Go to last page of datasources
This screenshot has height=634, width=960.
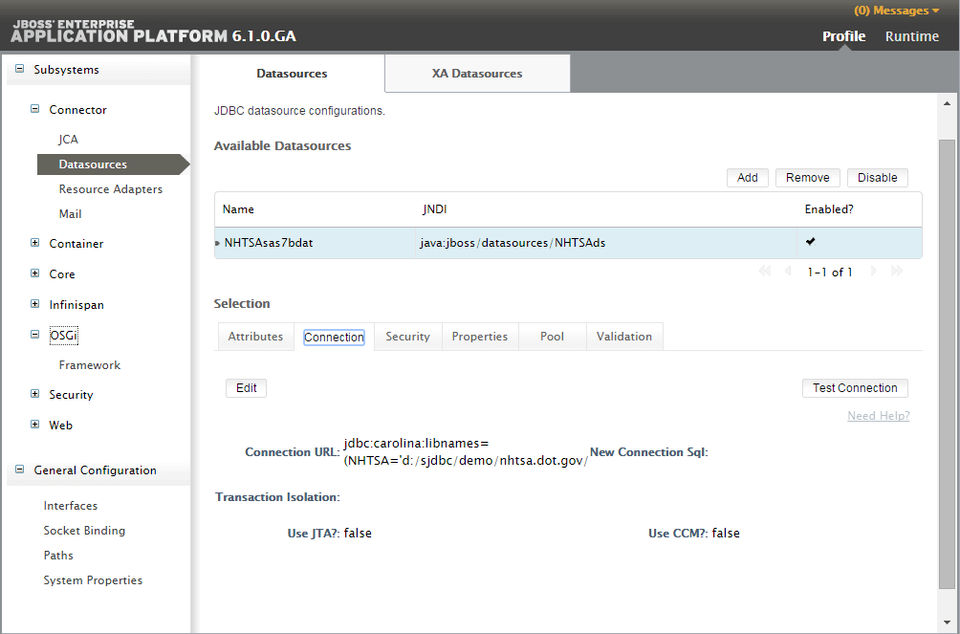897,271
